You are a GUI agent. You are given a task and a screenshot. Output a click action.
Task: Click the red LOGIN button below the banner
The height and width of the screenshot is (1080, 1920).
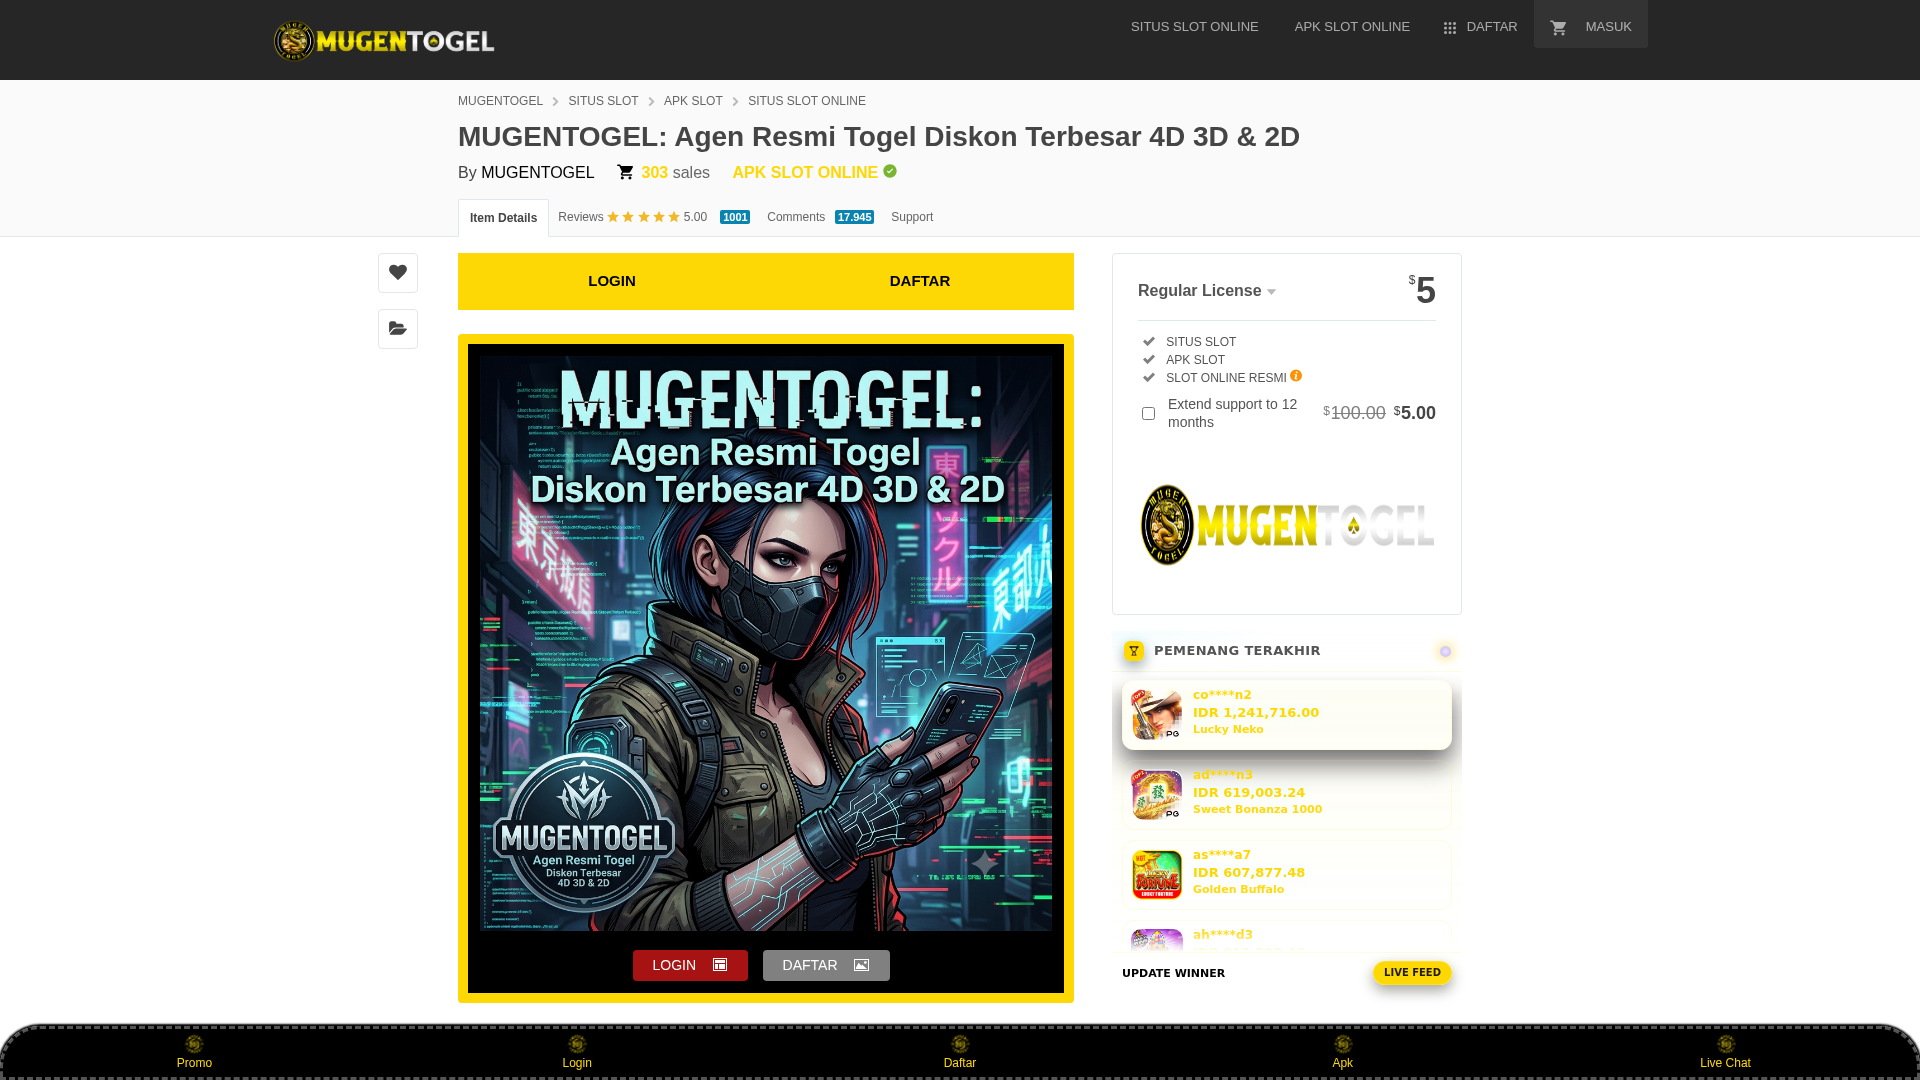click(x=690, y=965)
